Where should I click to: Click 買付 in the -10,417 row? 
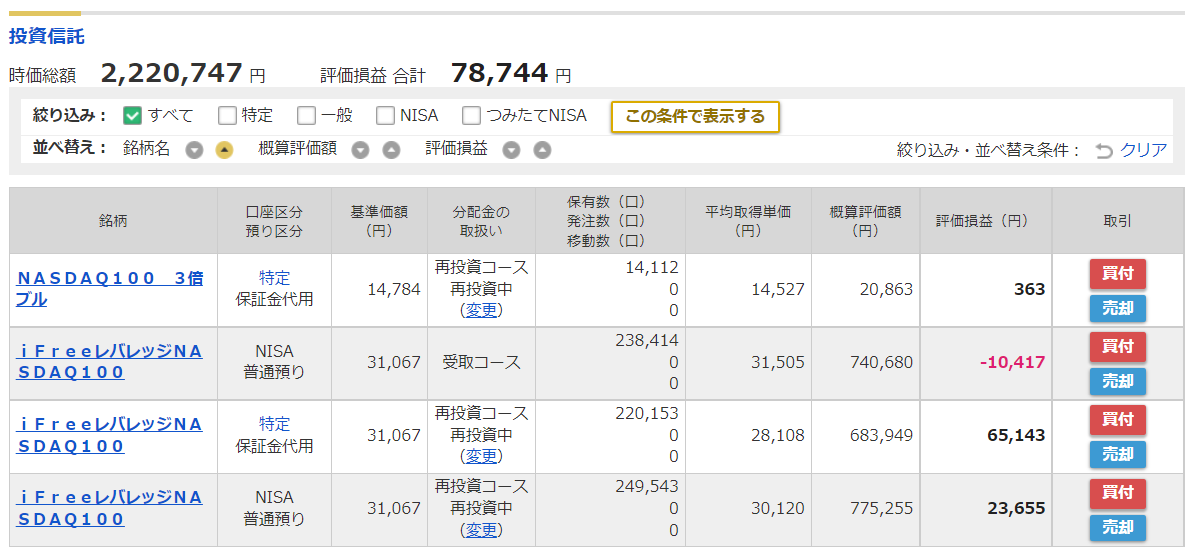[1118, 347]
